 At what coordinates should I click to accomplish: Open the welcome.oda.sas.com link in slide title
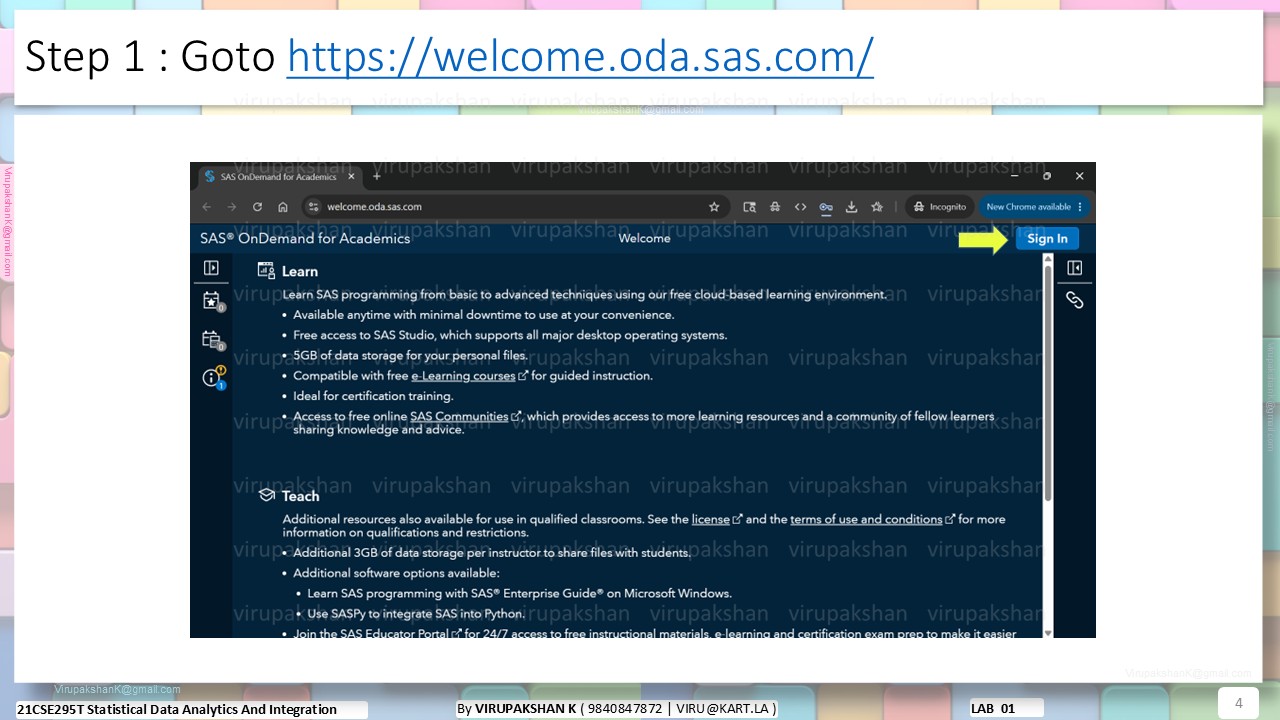point(580,57)
